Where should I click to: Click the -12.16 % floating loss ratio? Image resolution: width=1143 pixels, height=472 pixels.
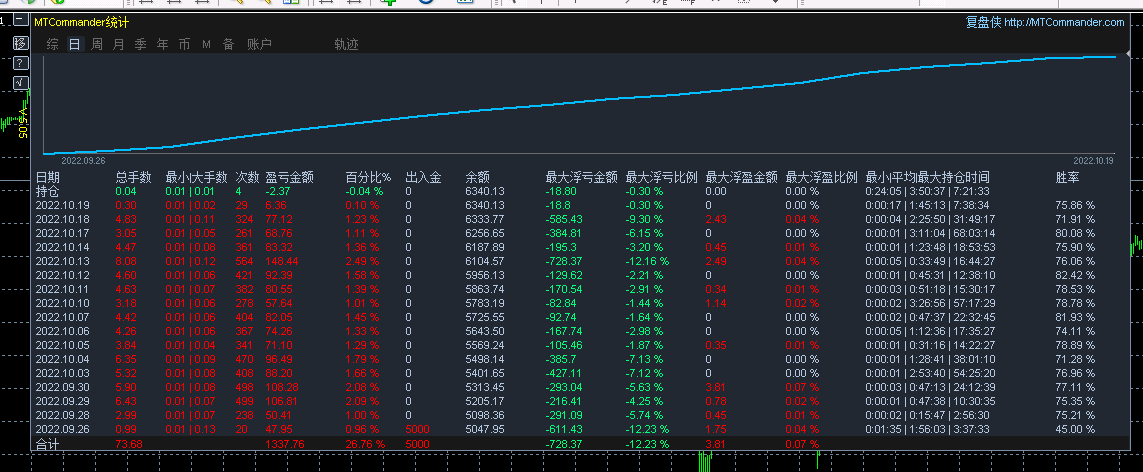[x=647, y=261]
